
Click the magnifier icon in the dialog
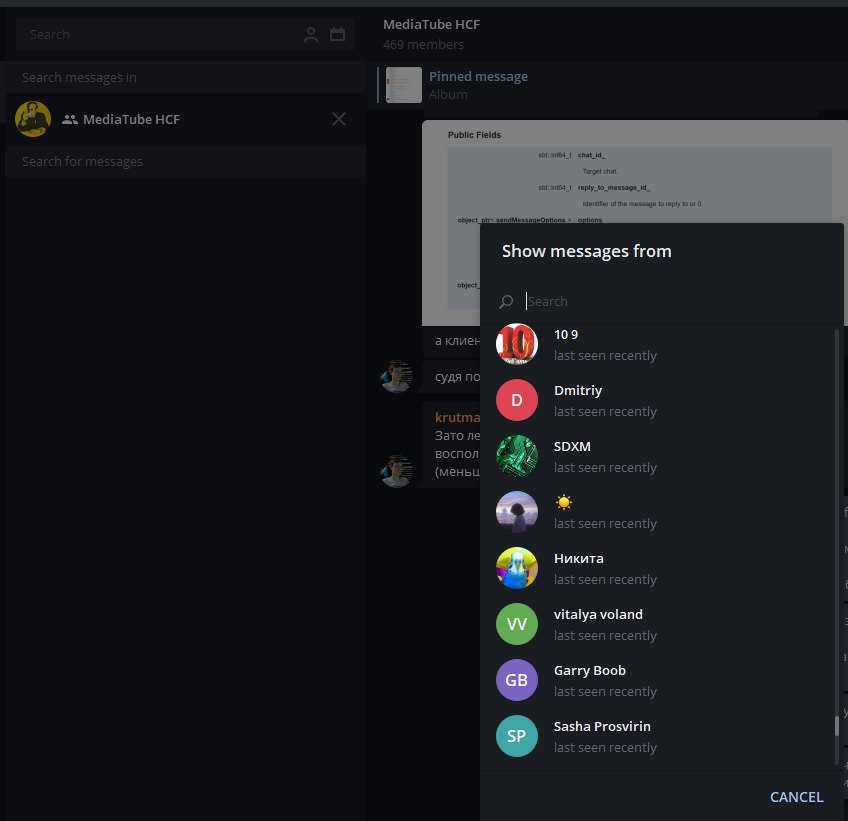click(506, 301)
